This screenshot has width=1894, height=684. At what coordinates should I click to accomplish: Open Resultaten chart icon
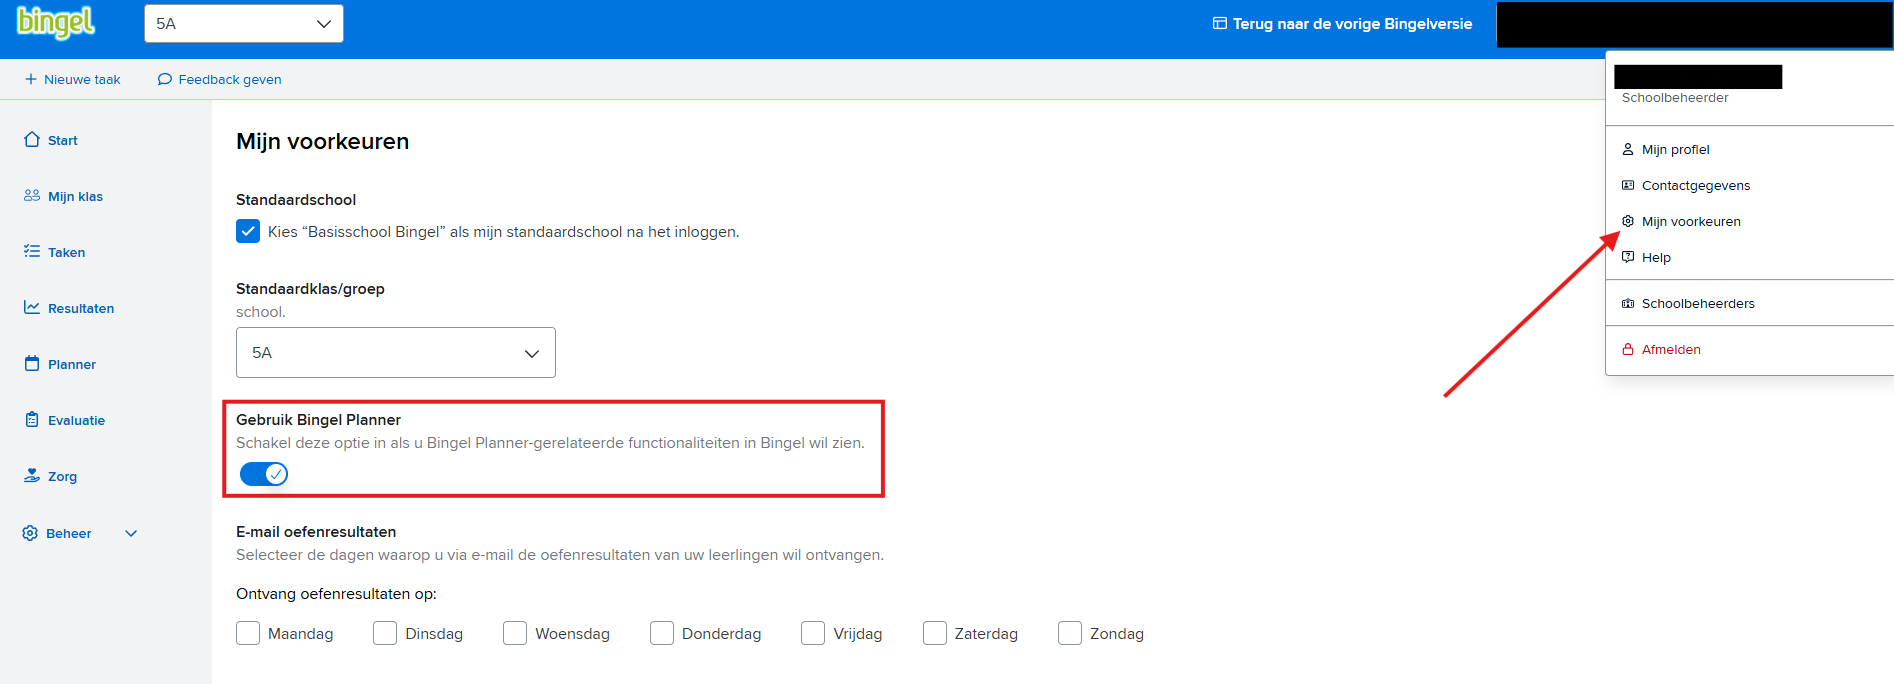coord(32,308)
